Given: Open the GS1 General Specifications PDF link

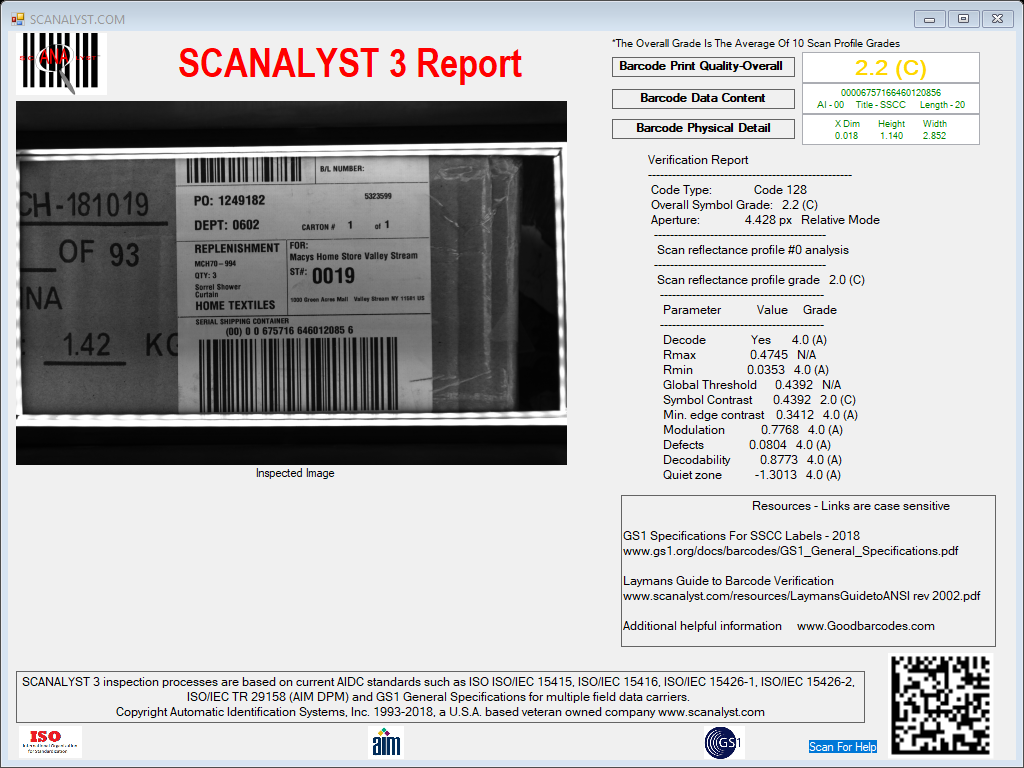Looking at the screenshot, I should (790, 551).
